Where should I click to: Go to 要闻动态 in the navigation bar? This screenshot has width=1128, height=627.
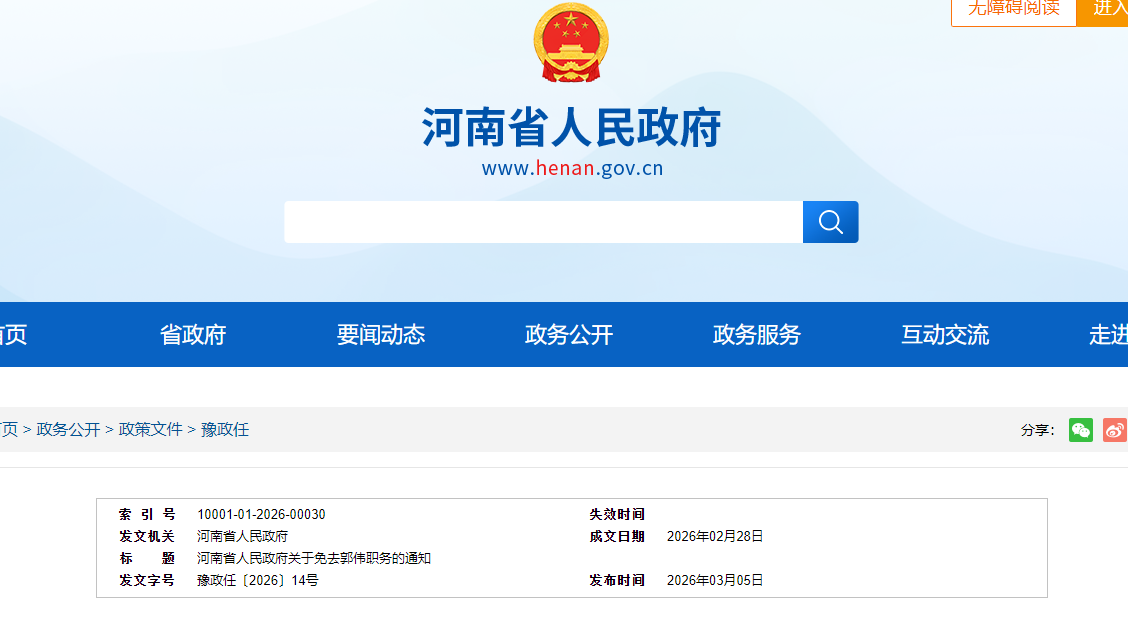pyautogui.click(x=381, y=335)
